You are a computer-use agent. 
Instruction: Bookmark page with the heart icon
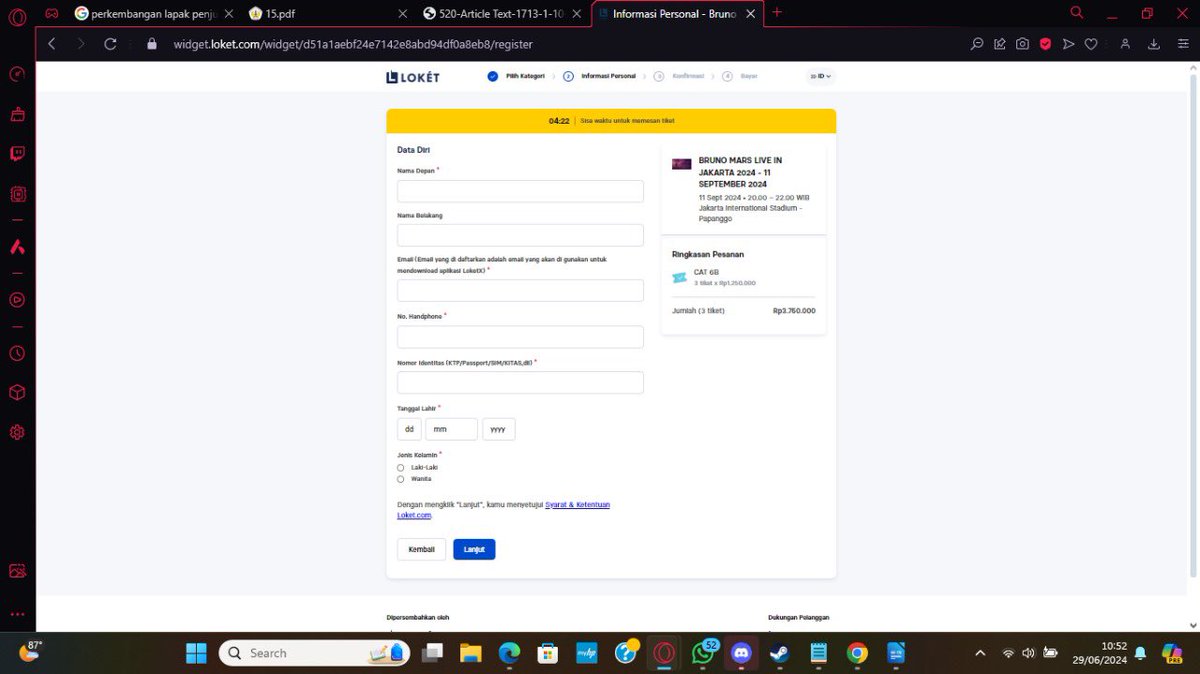(x=1091, y=44)
